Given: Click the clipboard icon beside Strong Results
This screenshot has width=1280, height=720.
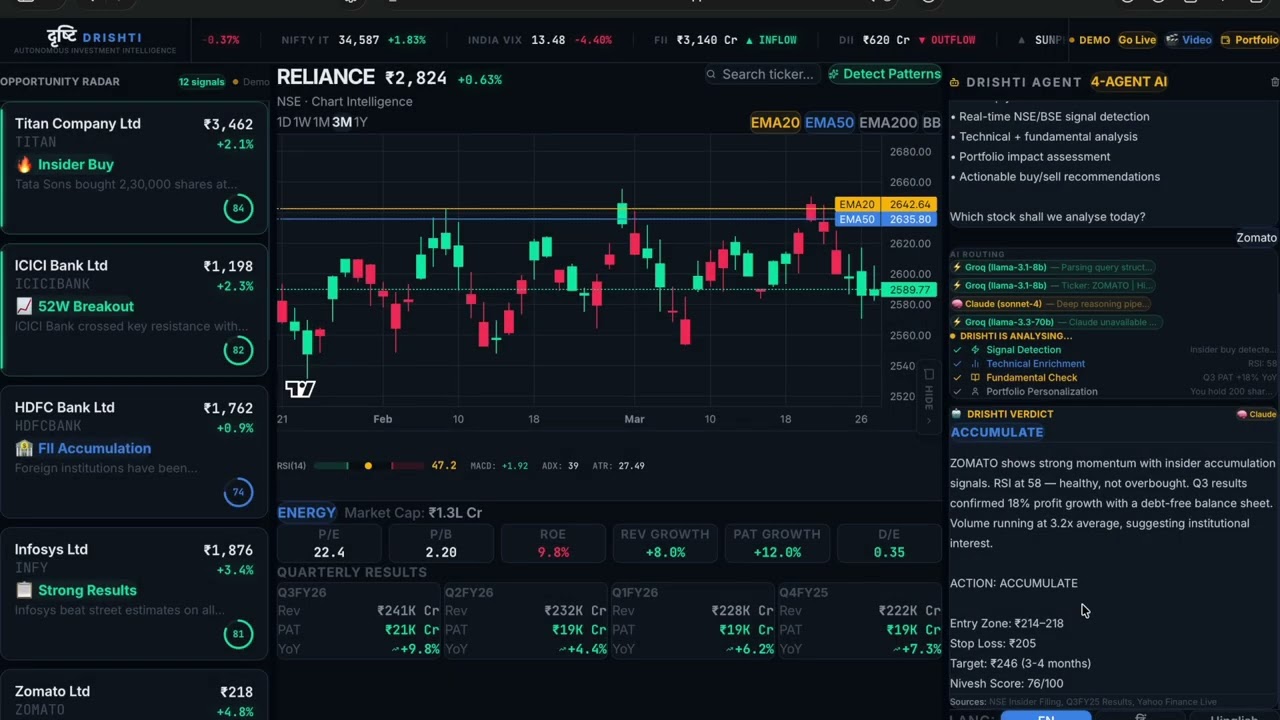Looking at the screenshot, I should [24, 590].
